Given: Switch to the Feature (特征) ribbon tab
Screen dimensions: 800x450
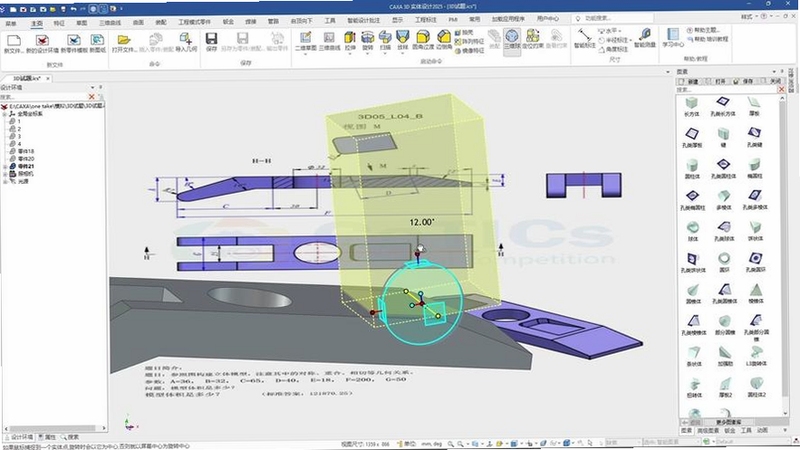Looking at the screenshot, I should [x=59, y=23].
